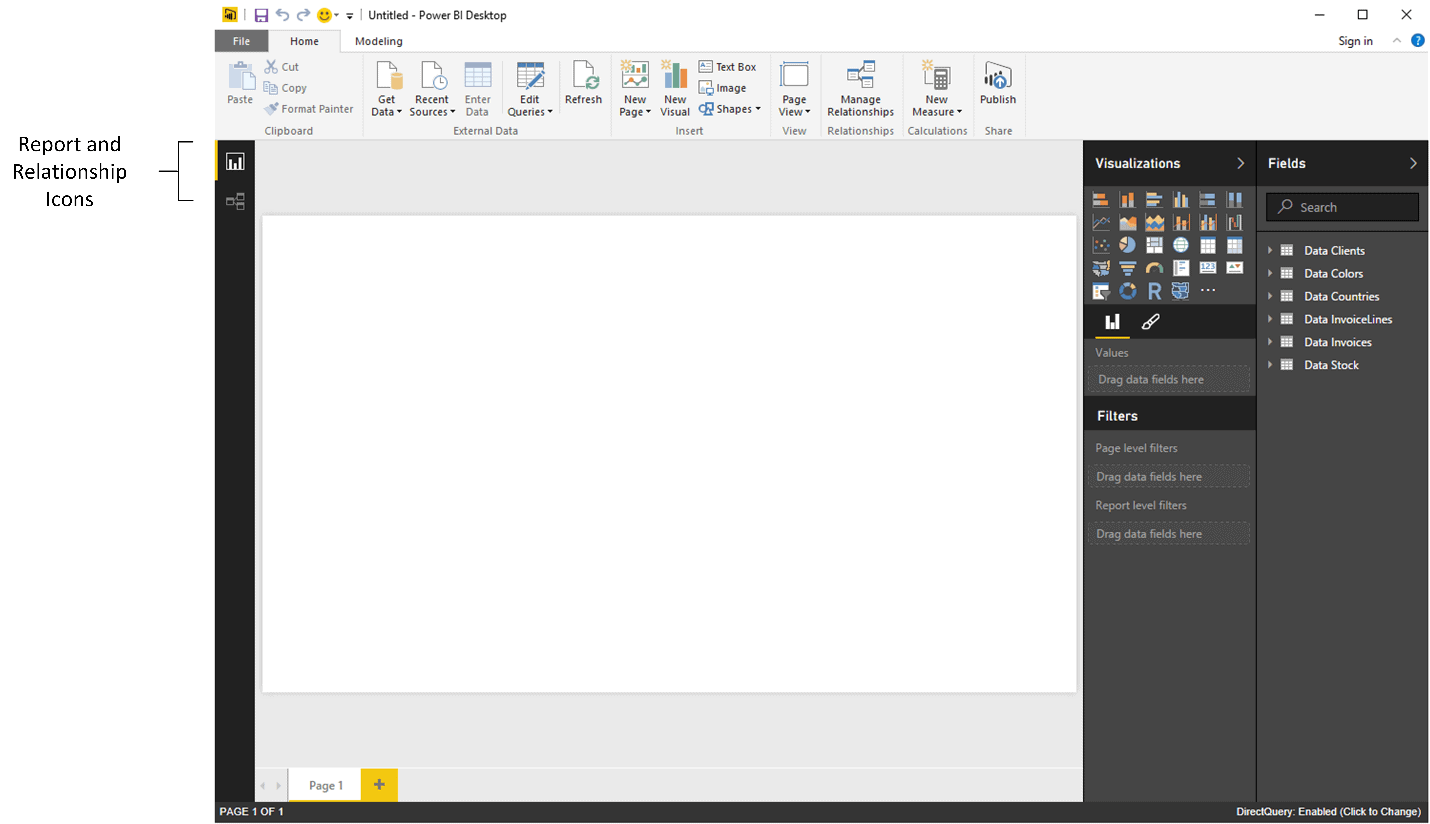This screenshot has height=824, width=1430.
Task: Select the funnel chart visualization
Action: pyautogui.click(x=1128, y=268)
